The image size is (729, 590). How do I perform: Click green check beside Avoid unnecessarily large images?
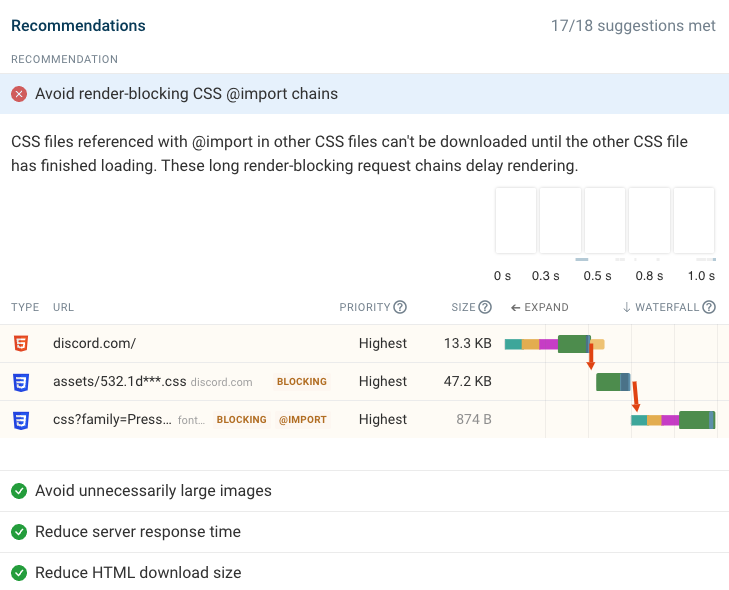tap(19, 491)
